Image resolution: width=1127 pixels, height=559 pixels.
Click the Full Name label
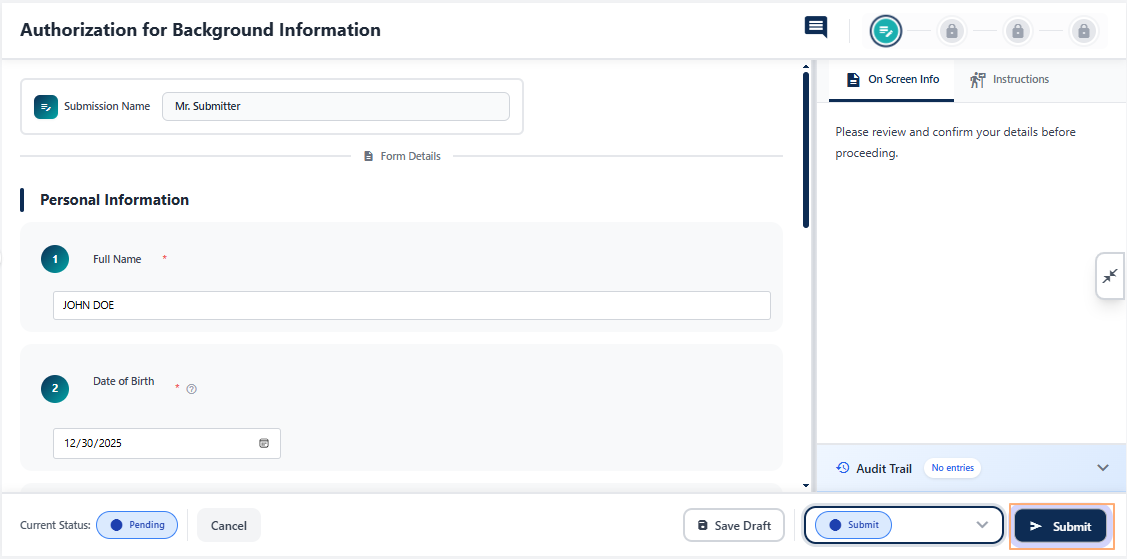tap(117, 259)
